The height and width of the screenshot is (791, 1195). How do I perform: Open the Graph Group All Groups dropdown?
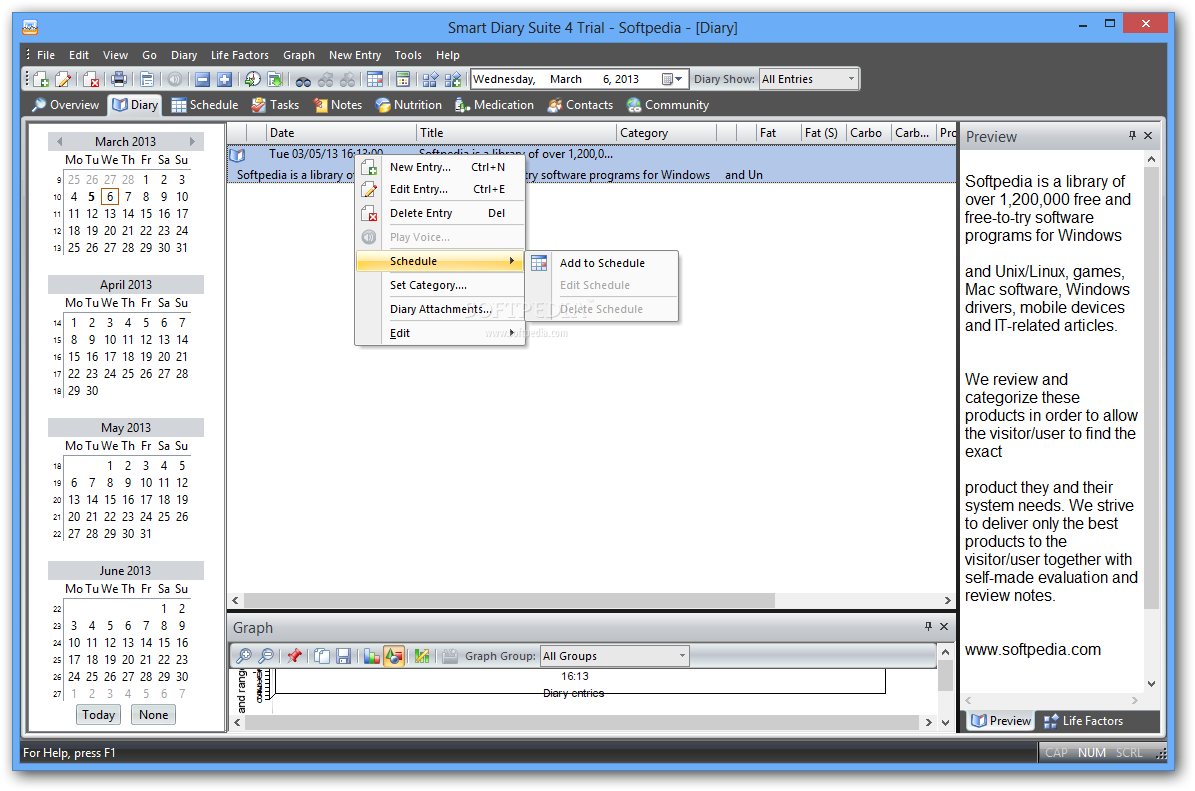pyautogui.click(x=682, y=655)
